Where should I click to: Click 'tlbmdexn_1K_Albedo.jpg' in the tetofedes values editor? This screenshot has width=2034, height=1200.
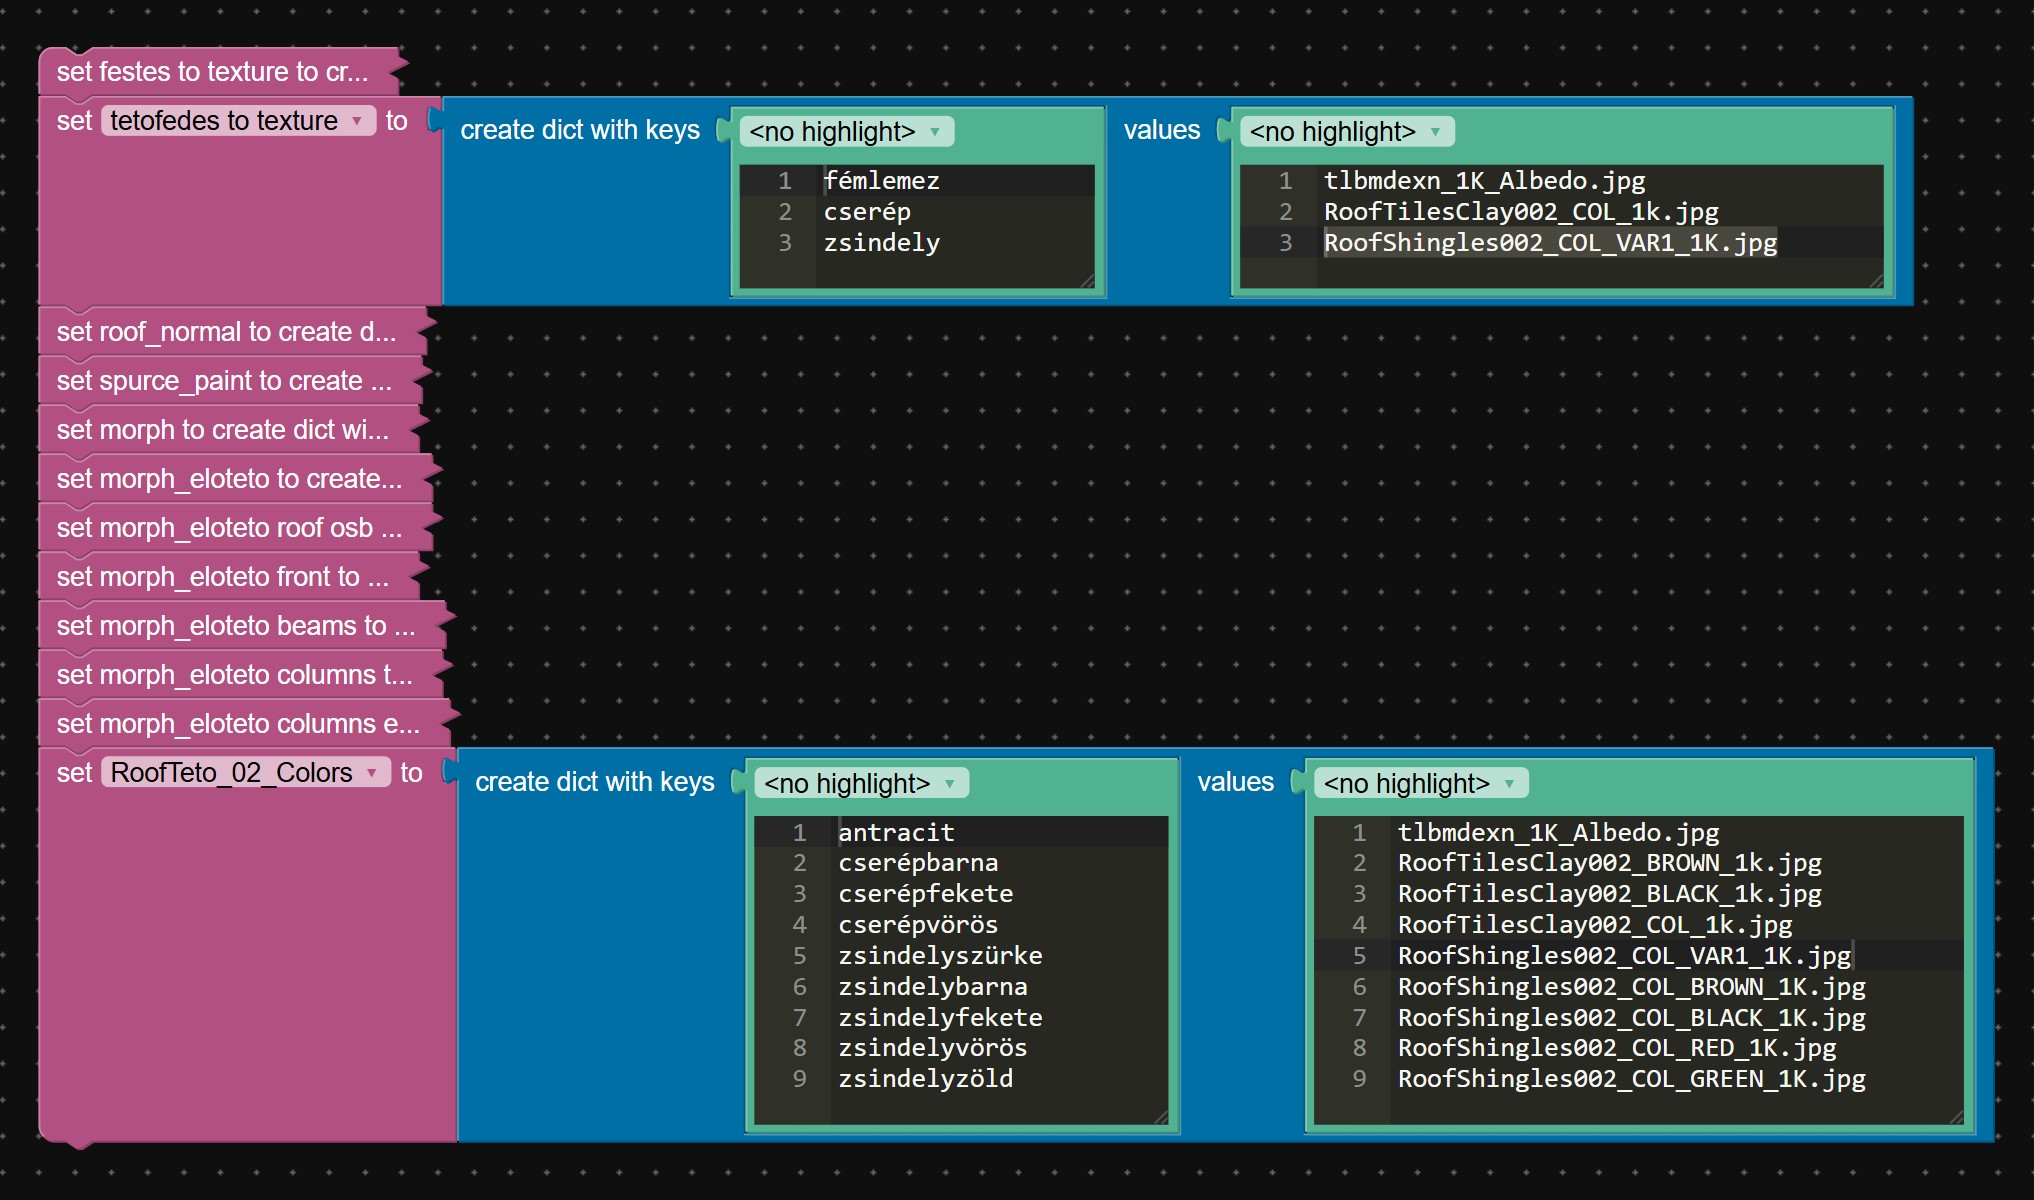(1484, 181)
